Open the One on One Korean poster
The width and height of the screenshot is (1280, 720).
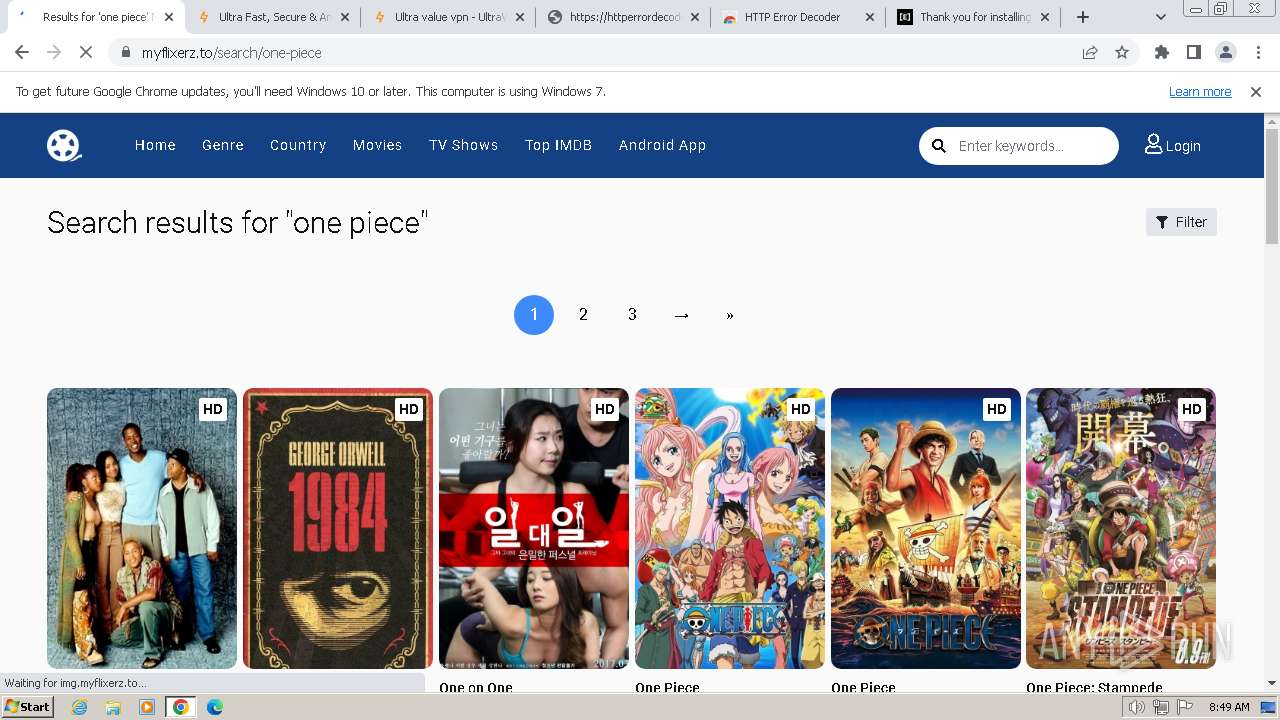[x=534, y=528]
